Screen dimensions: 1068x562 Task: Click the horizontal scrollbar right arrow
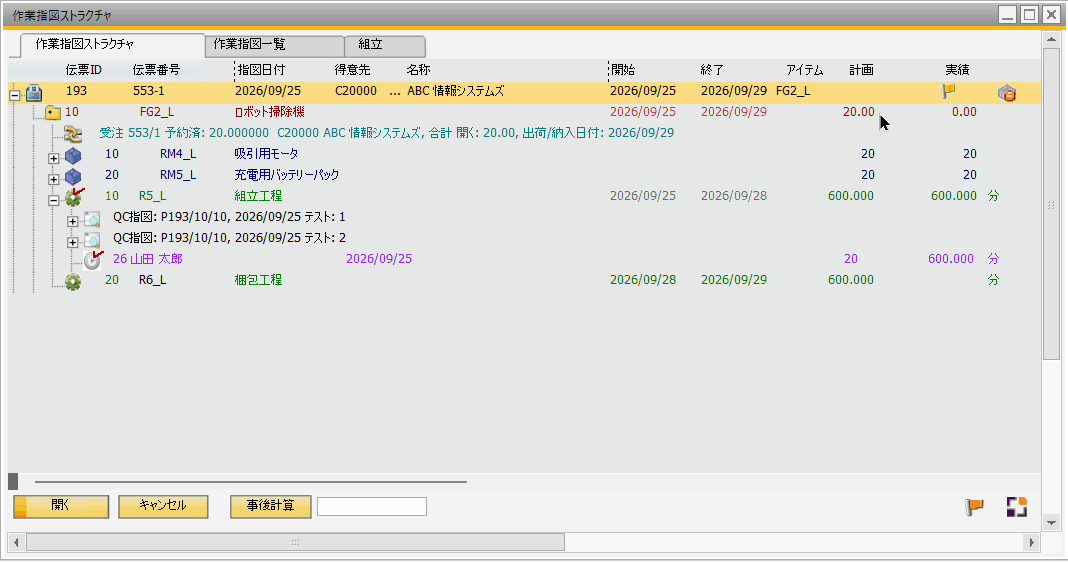1032,542
